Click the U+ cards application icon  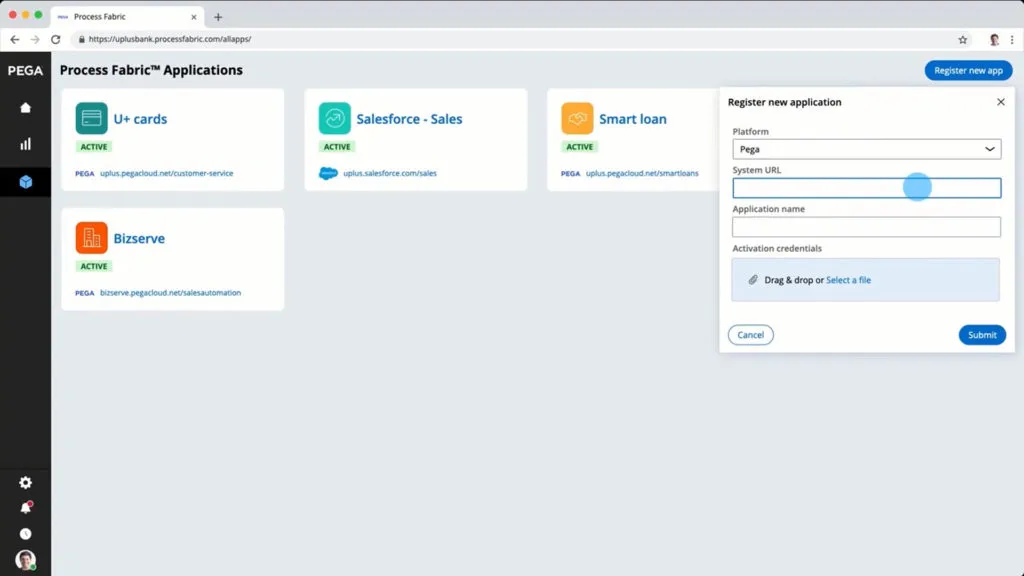coord(91,118)
